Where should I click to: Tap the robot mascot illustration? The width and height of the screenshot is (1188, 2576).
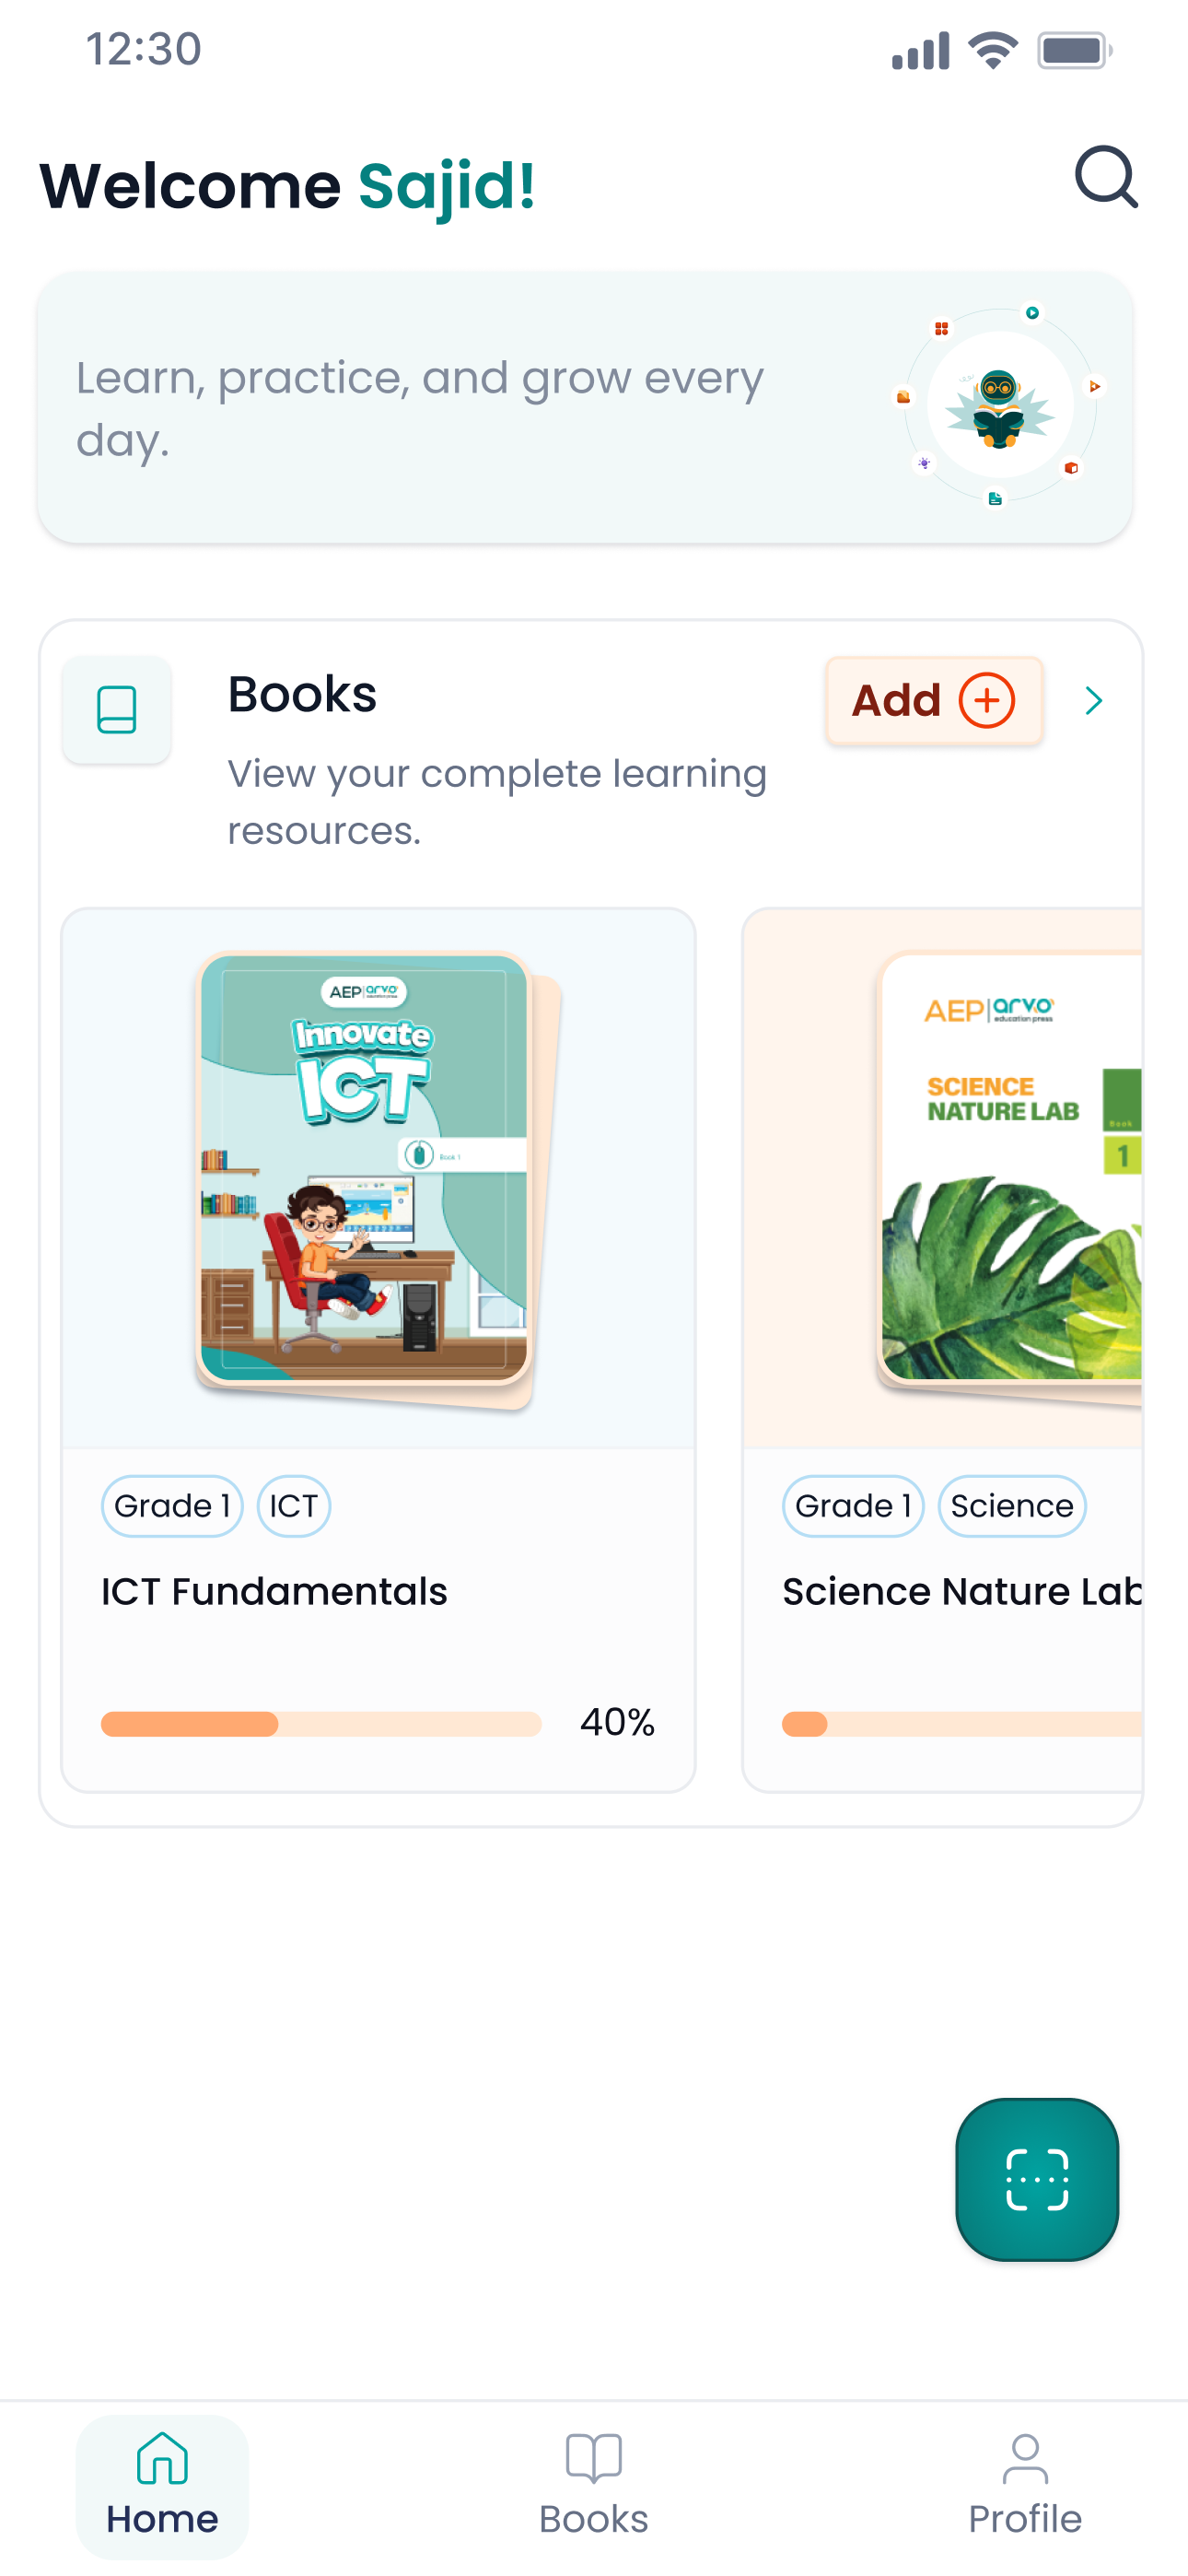click(x=999, y=404)
